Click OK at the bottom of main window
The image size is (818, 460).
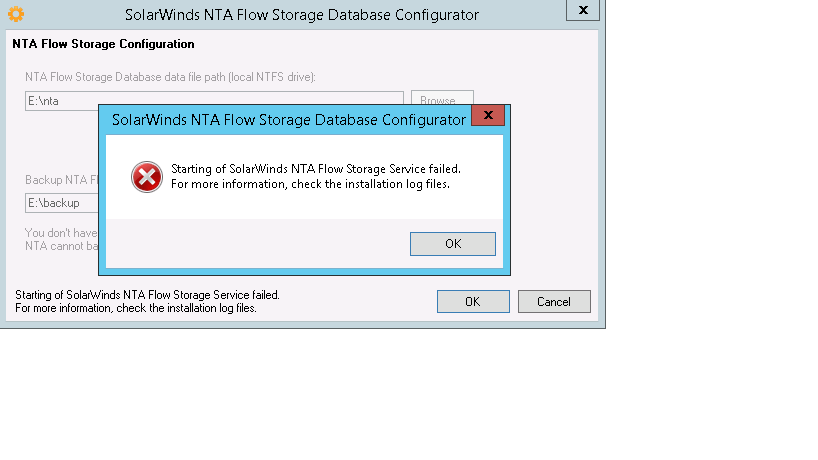(473, 301)
